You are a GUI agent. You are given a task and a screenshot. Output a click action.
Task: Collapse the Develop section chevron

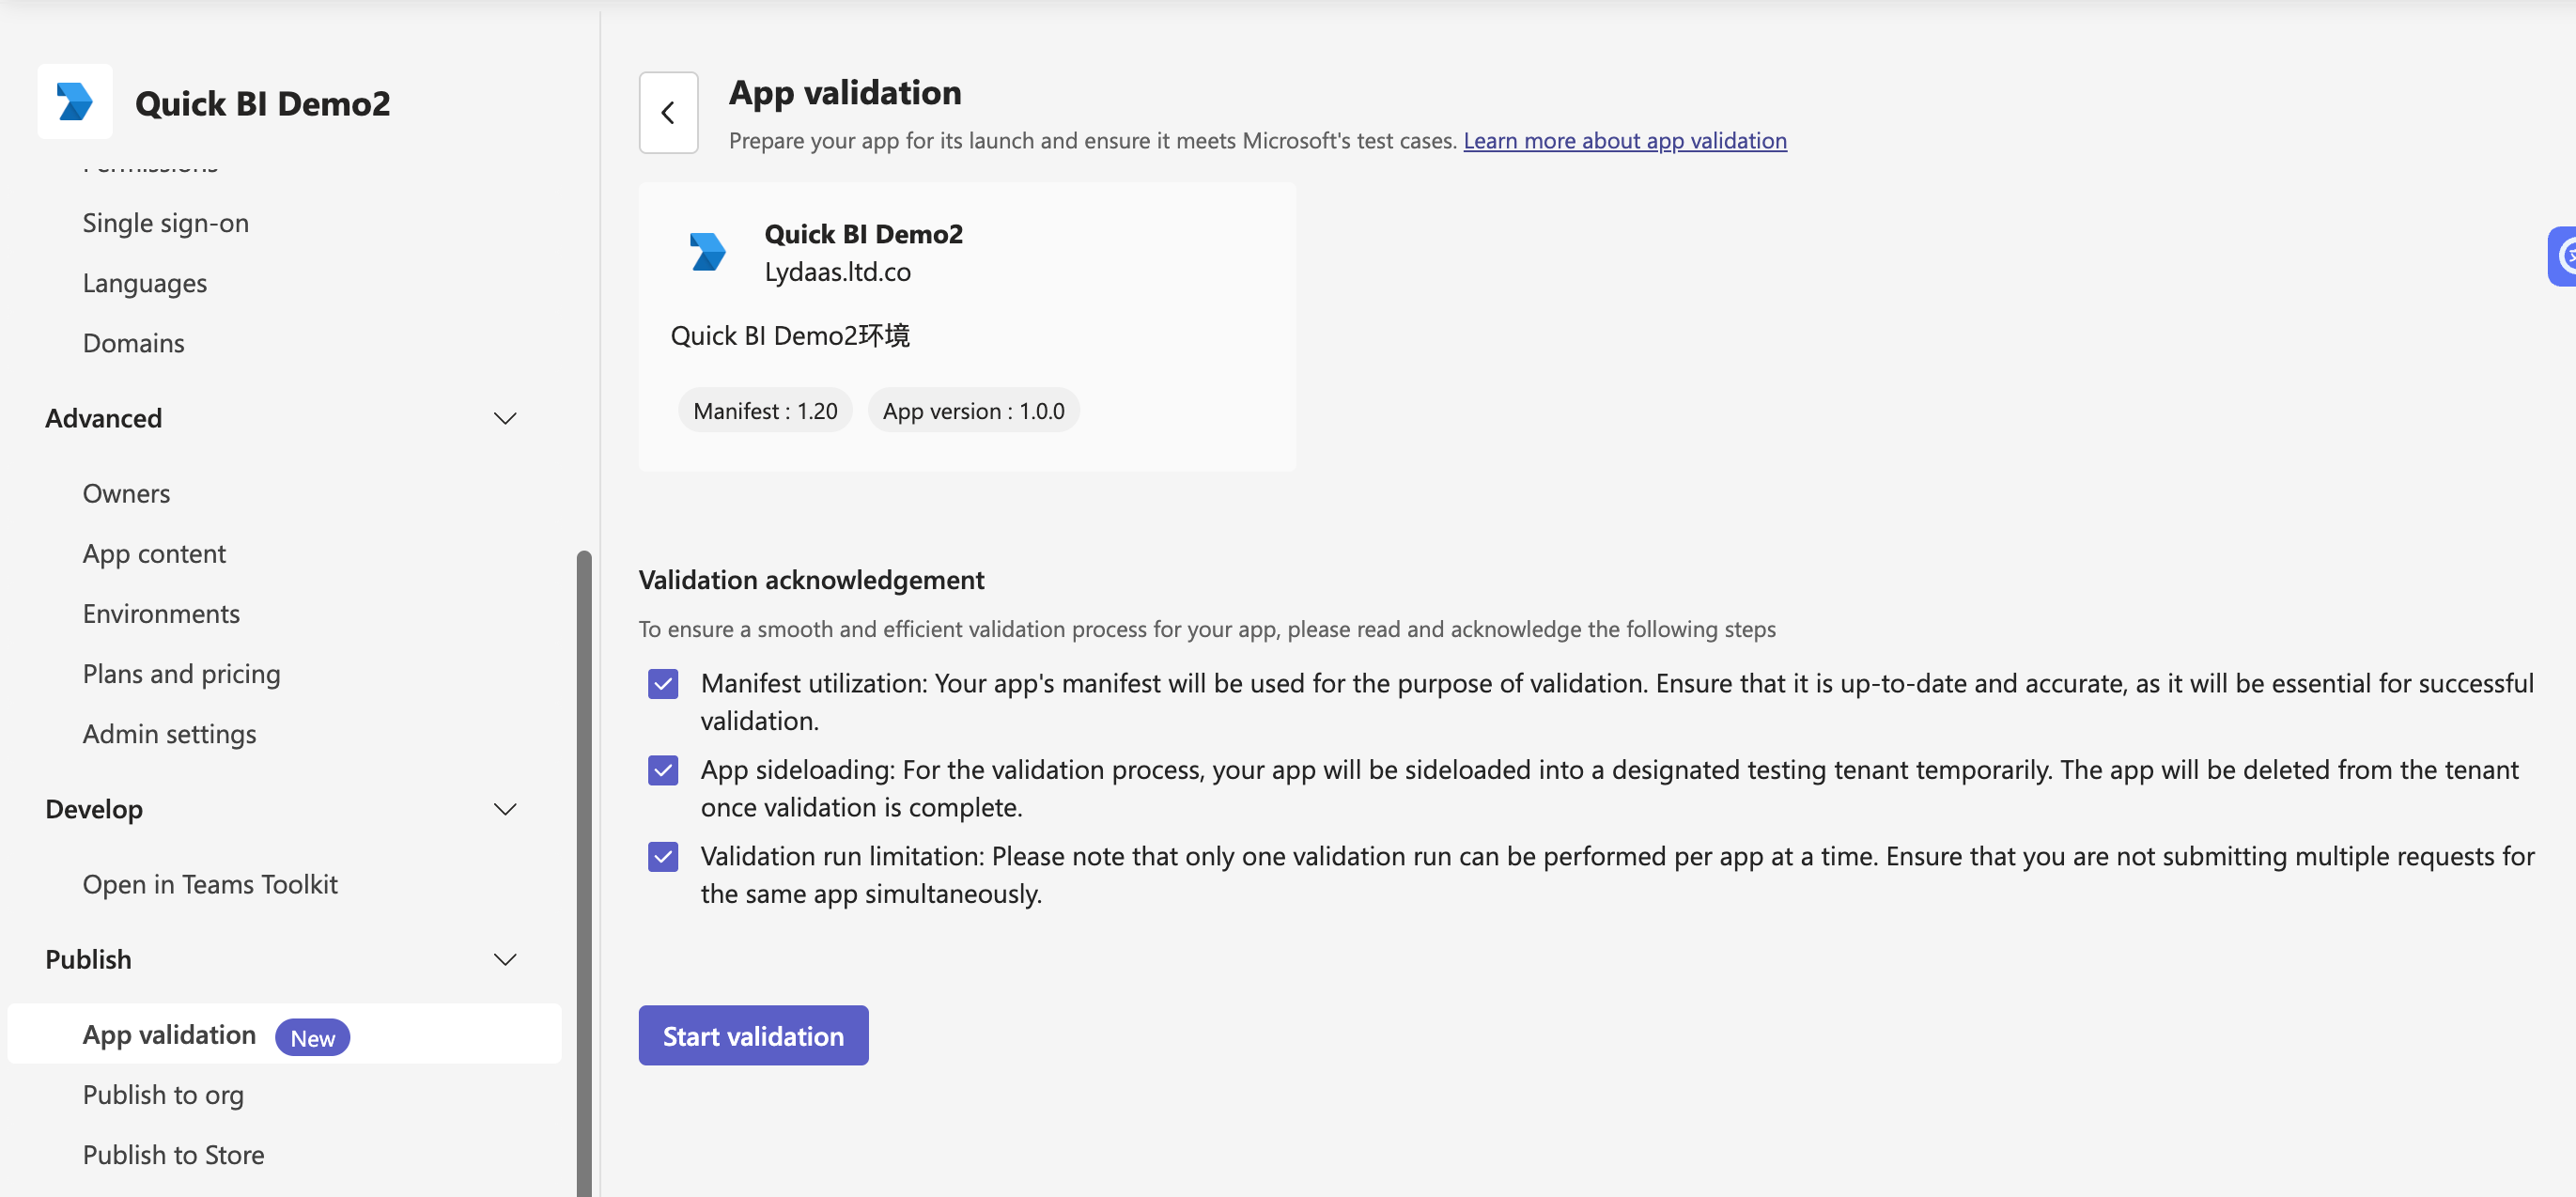tap(506, 809)
